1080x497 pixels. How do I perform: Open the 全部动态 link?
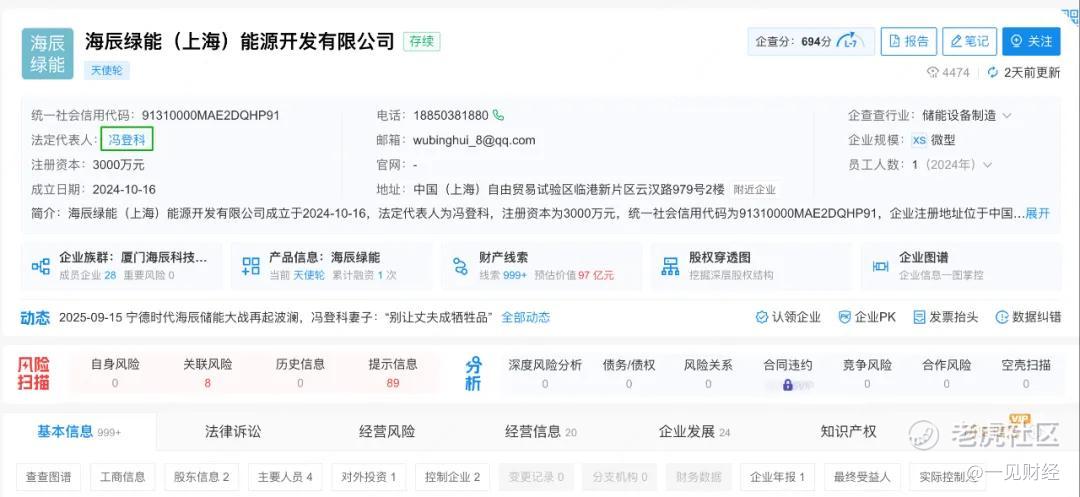pos(526,317)
